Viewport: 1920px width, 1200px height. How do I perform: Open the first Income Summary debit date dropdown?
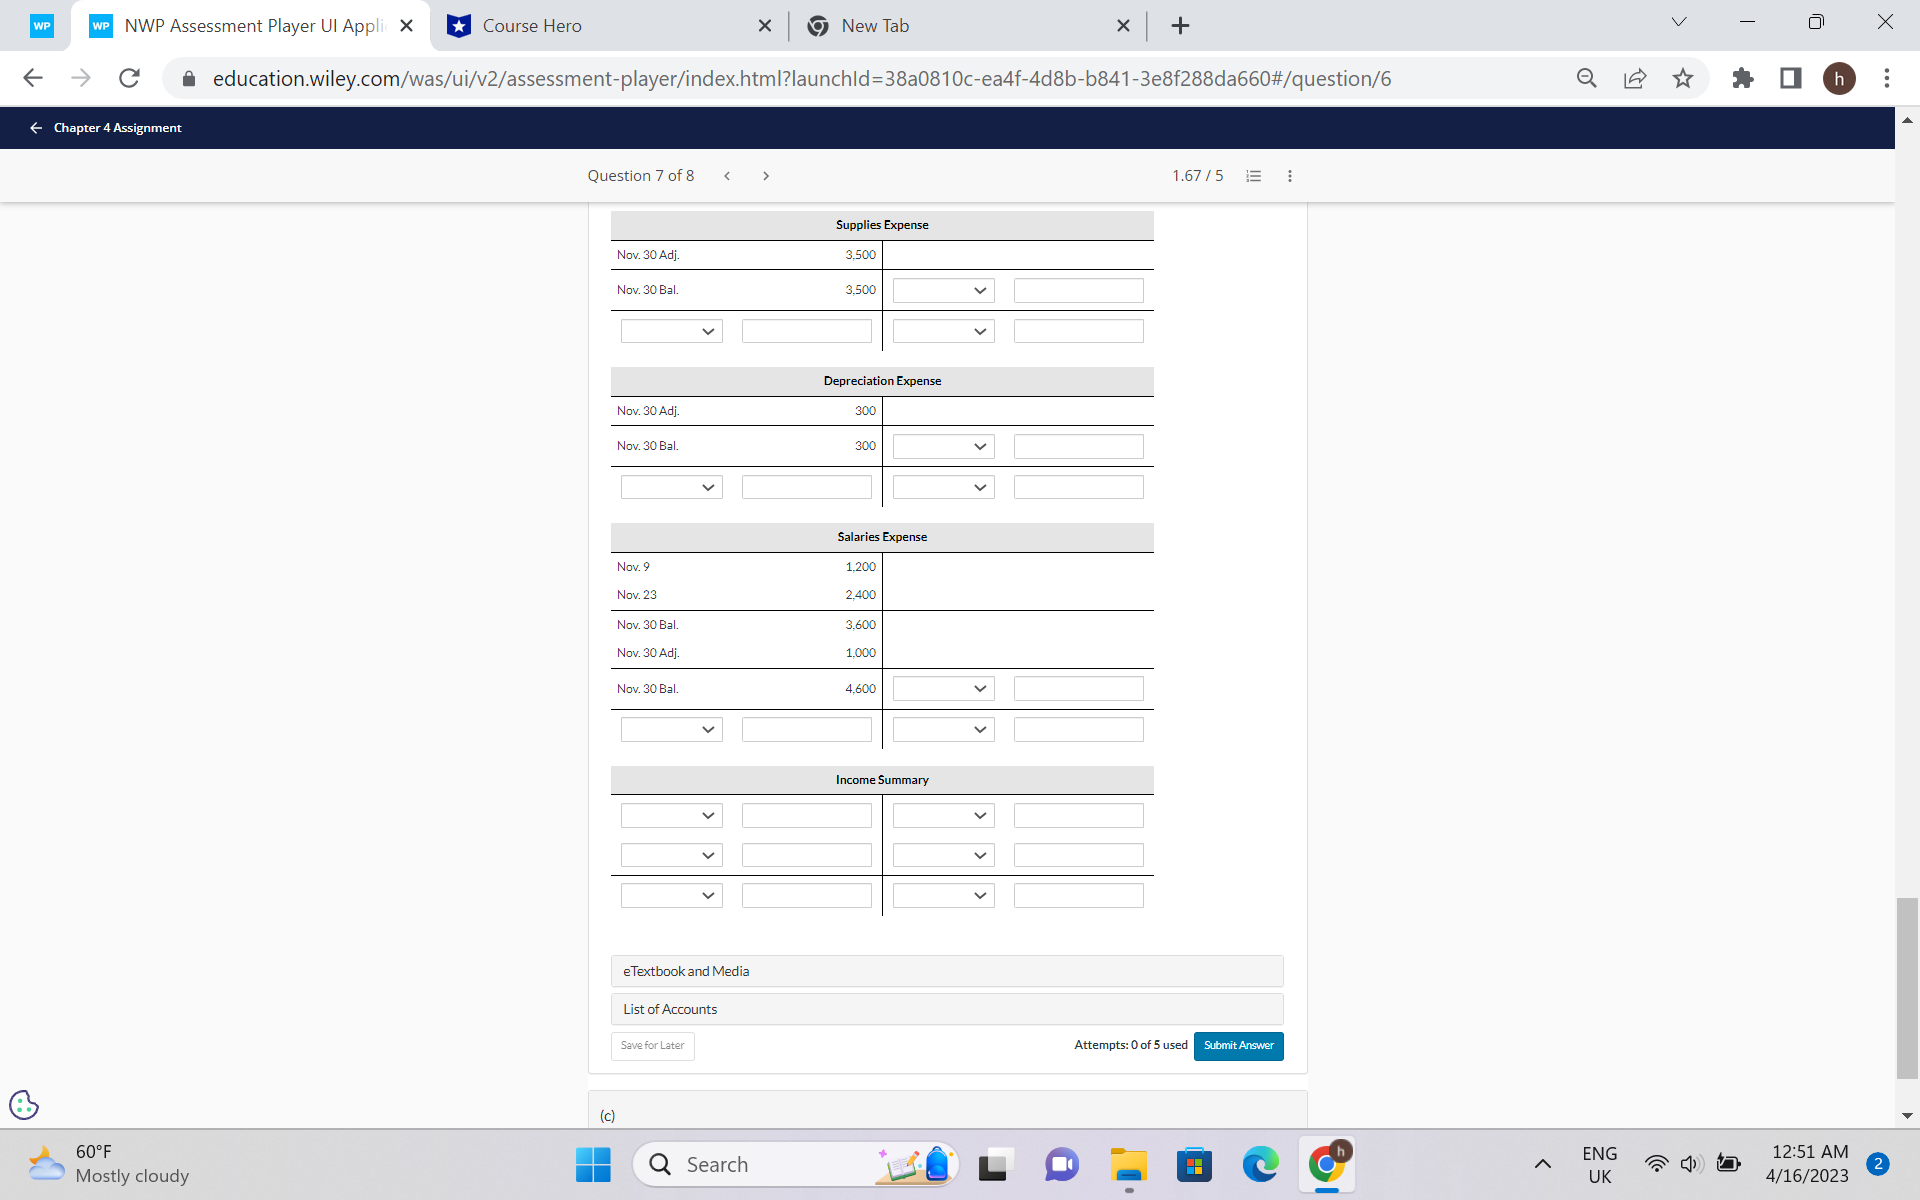671,816
